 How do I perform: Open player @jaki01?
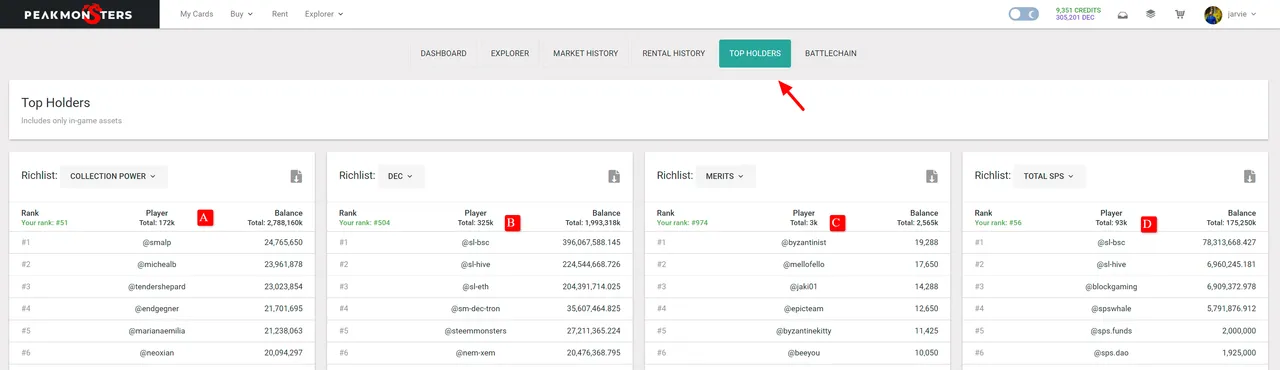pyautogui.click(x=805, y=287)
